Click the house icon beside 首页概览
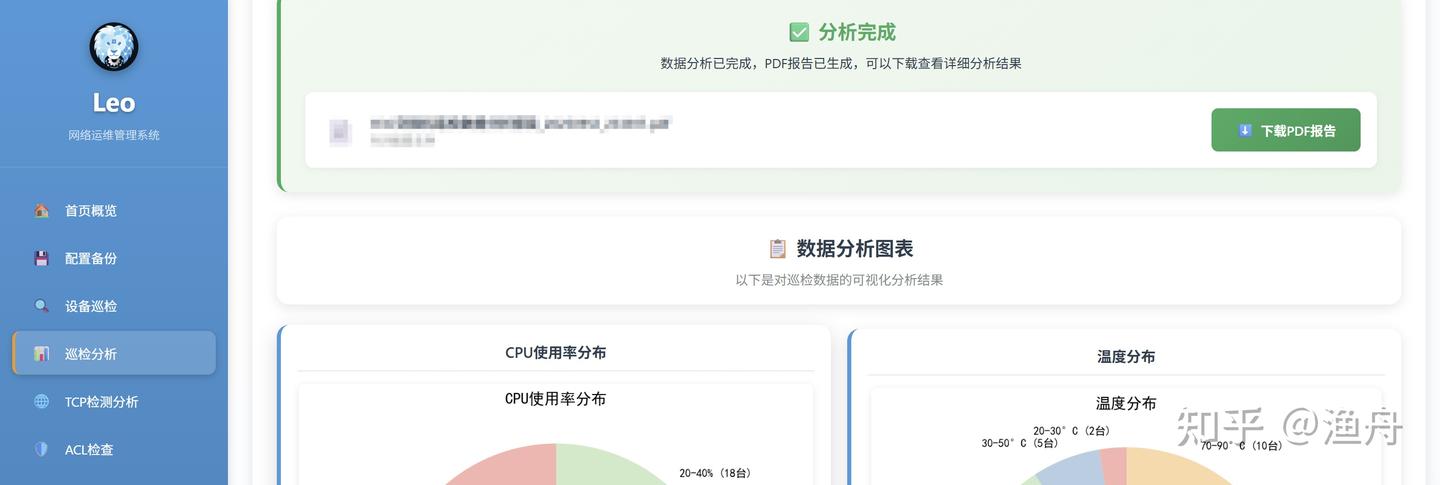Image resolution: width=1440 pixels, height=485 pixels. click(x=41, y=210)
